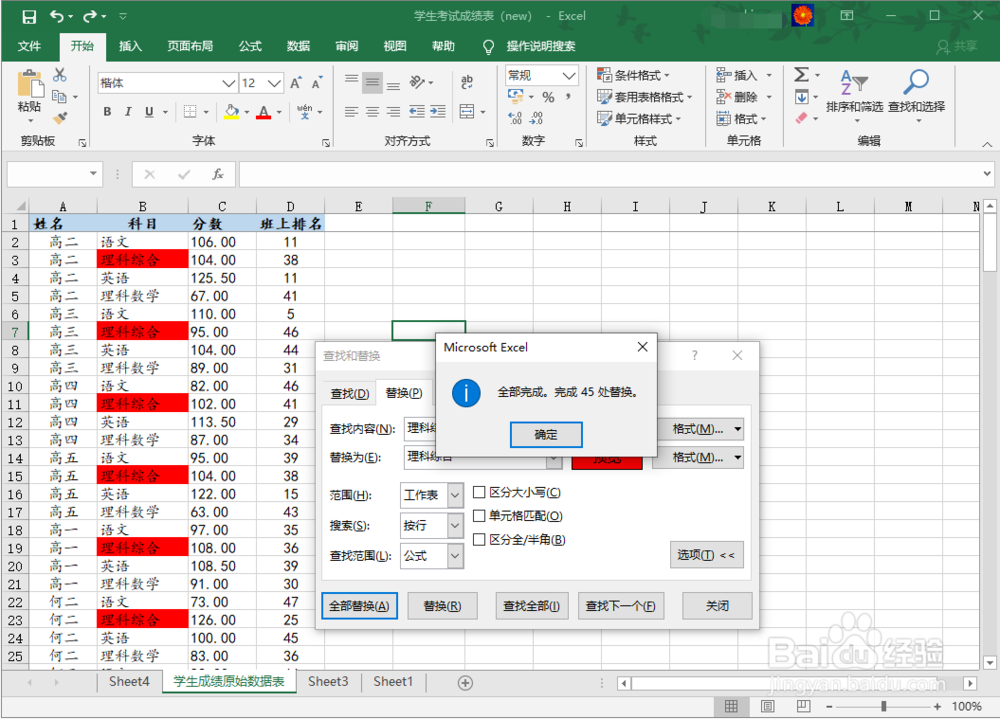The width and height of the screenshot is (1000, 719).
Task: Toggle 区分全/半角 checkbox
Action: [x=479, y=539]
